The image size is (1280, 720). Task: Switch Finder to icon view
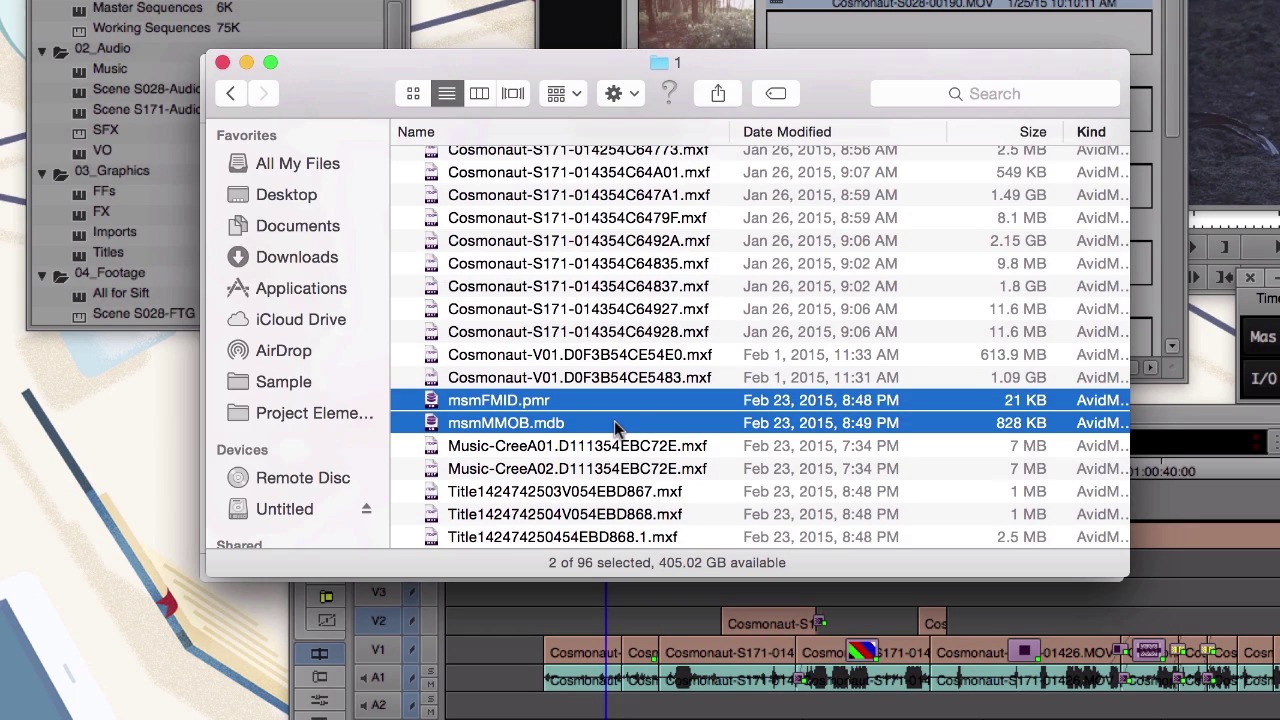413,94
